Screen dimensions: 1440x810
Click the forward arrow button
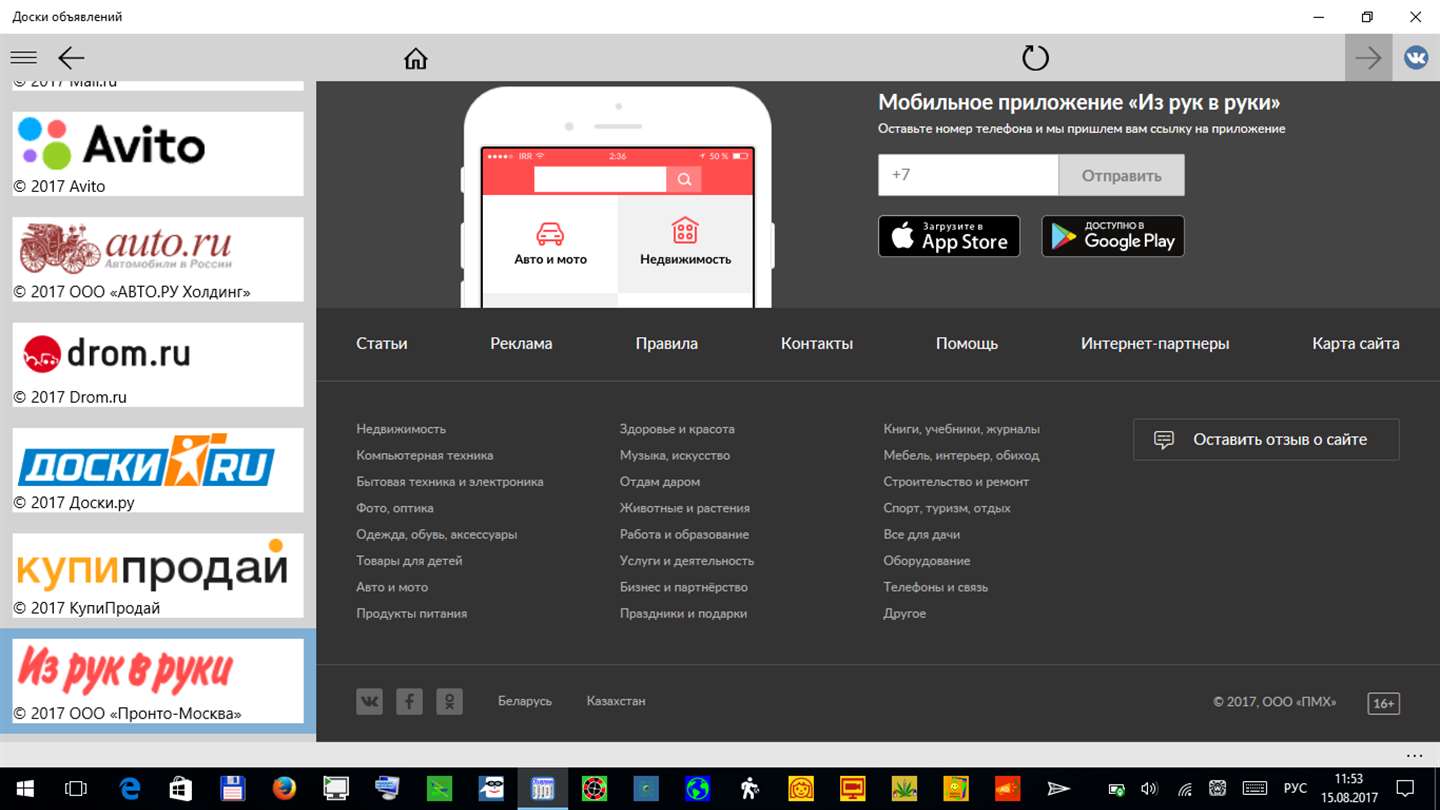tap(1368, 58)
